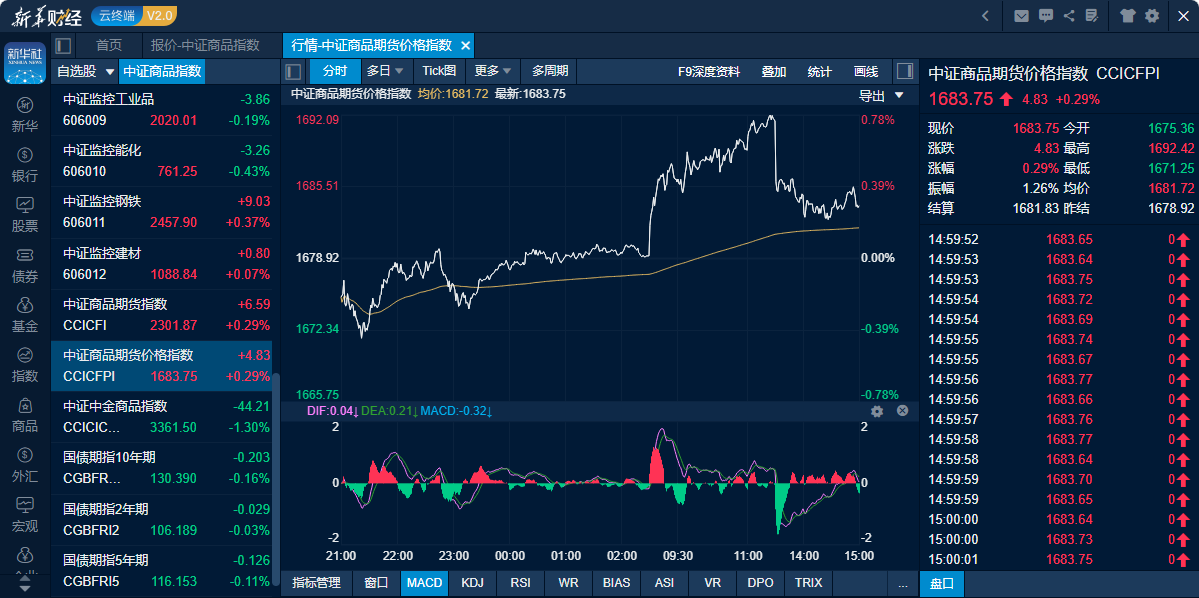This screenshot has width=1199, height=598.
Task: Select the 多周期 chart view
Action: click(550, 72)
